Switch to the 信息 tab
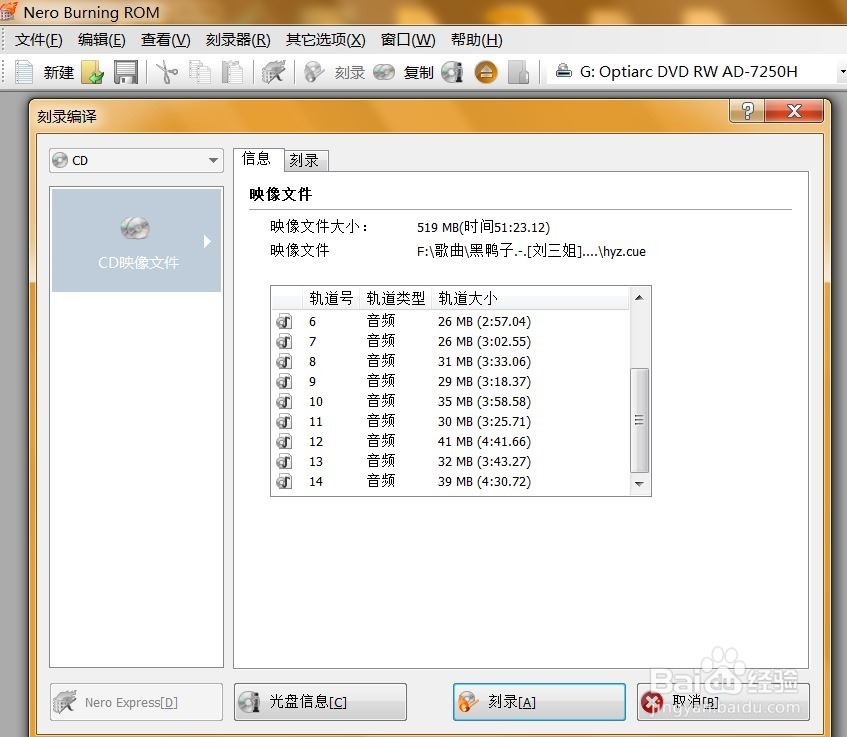This screenshot has height=737, width=847. coord(257,159)
